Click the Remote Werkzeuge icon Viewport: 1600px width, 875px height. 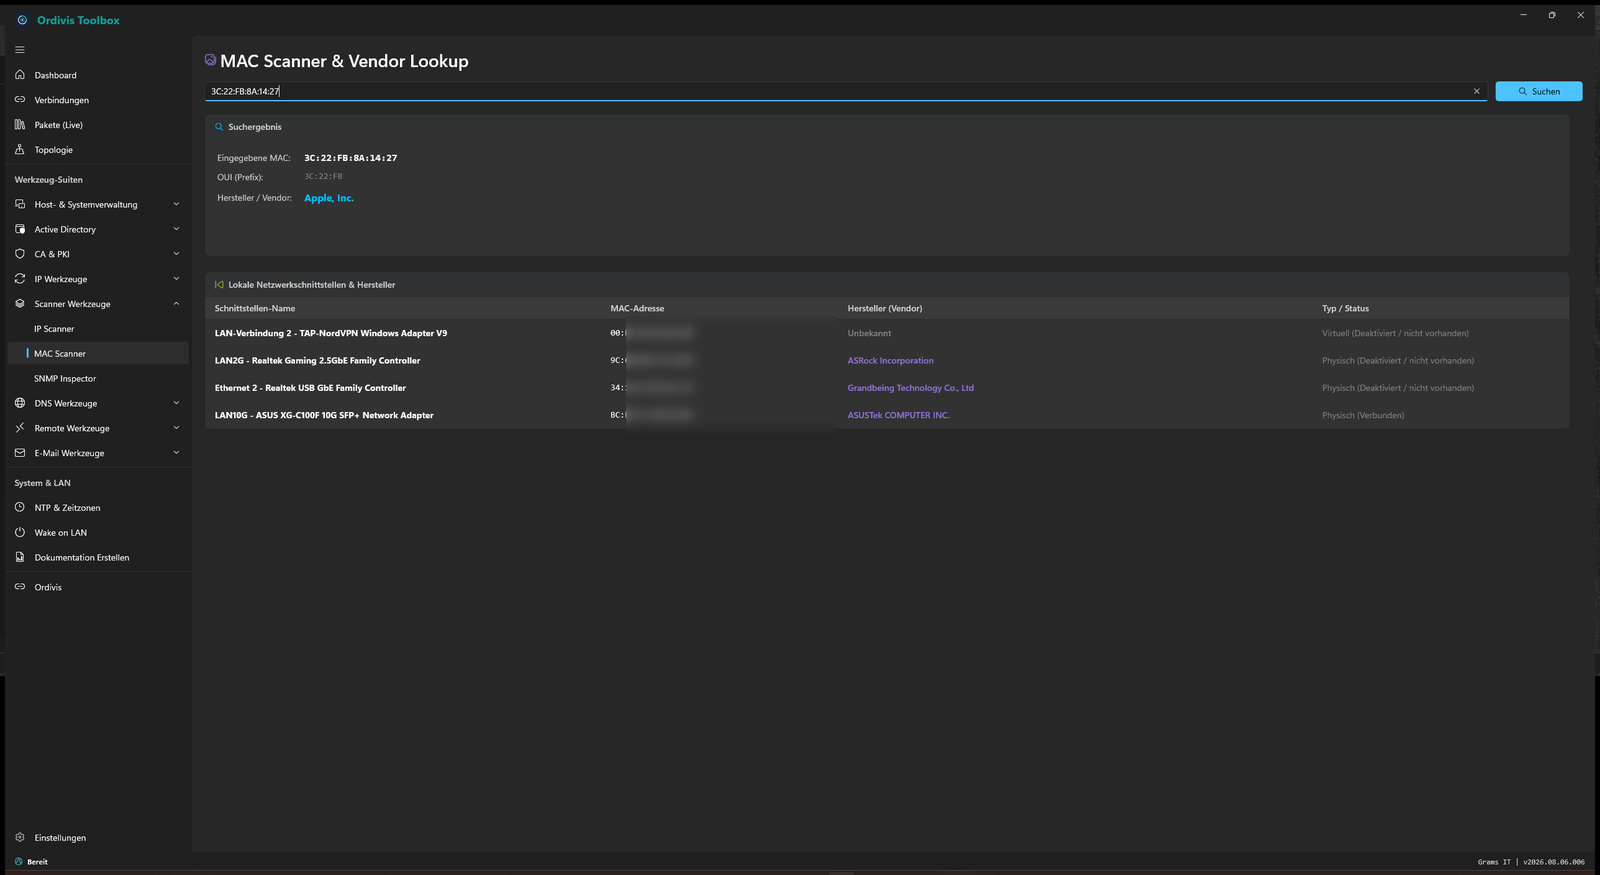pyautogui.click(x=20, y=428)
